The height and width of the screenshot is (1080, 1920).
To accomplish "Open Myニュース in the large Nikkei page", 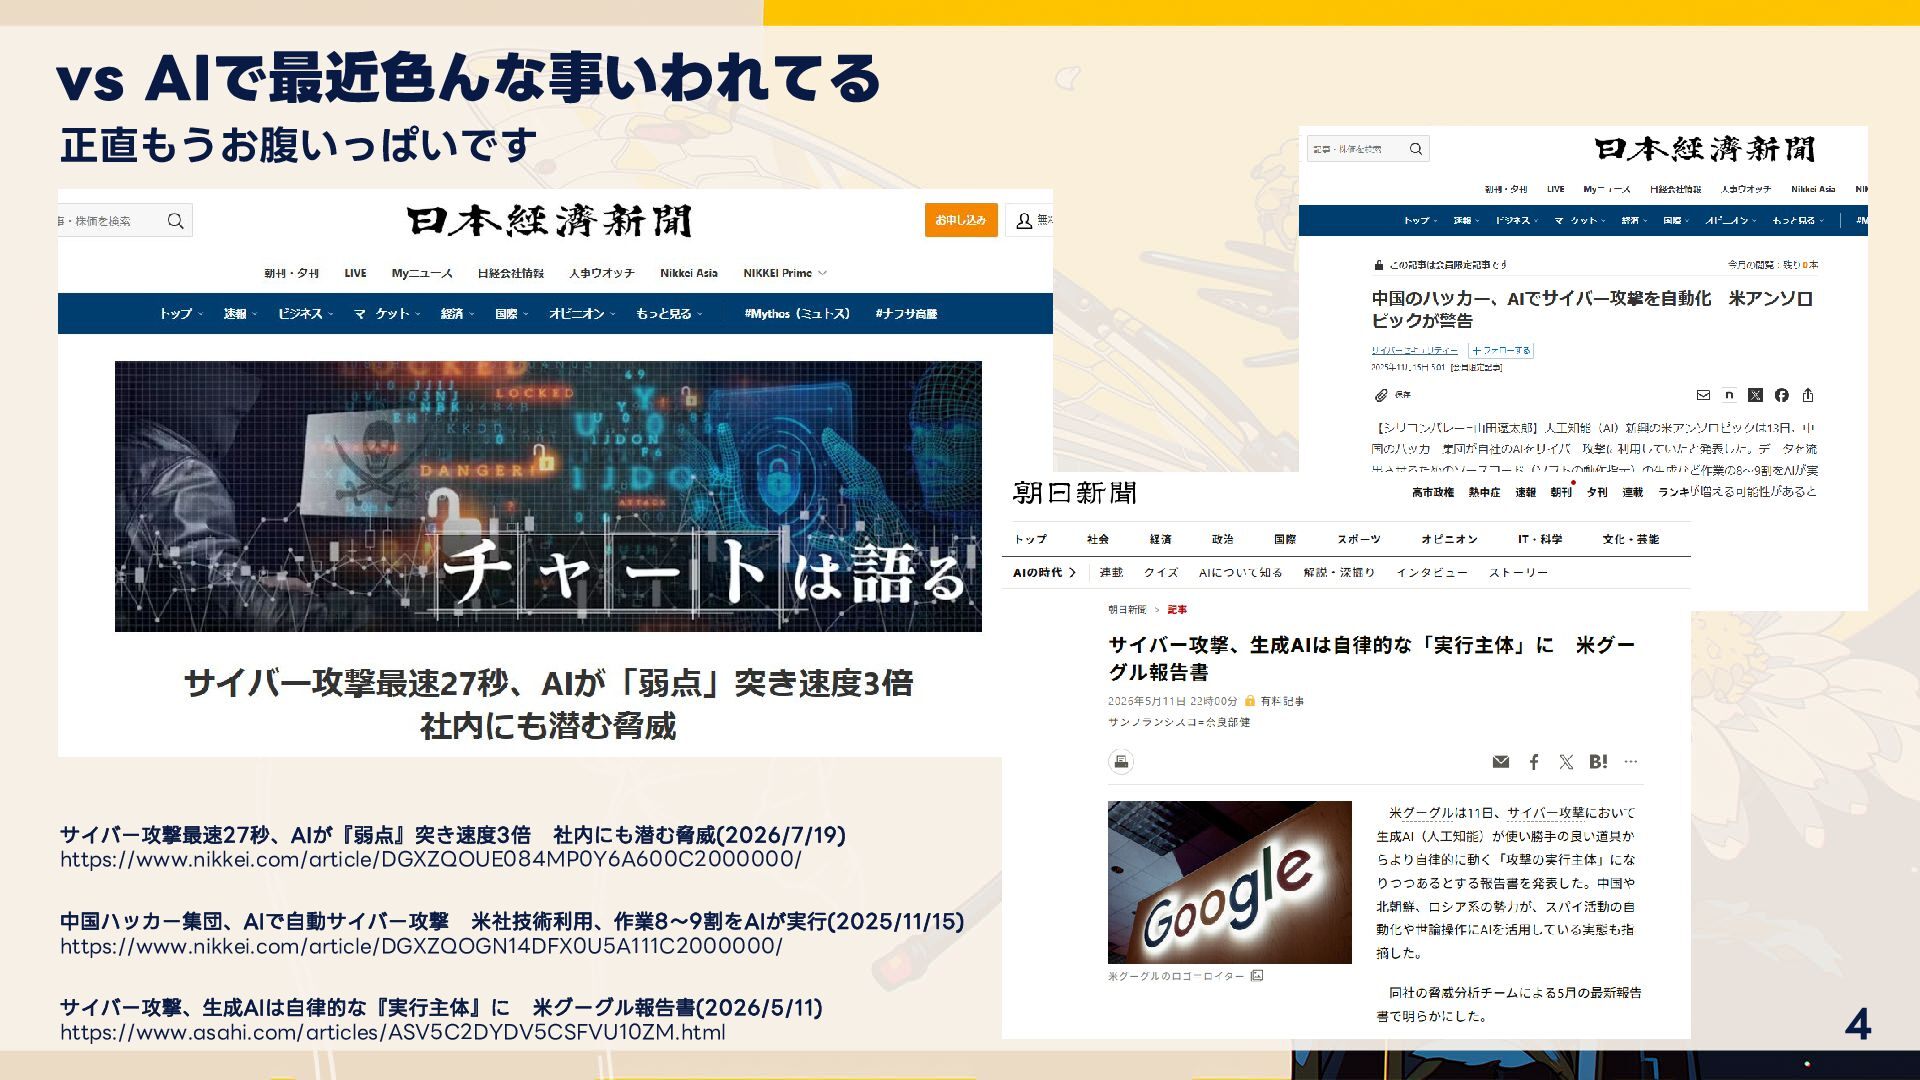I will click(422, 273).
